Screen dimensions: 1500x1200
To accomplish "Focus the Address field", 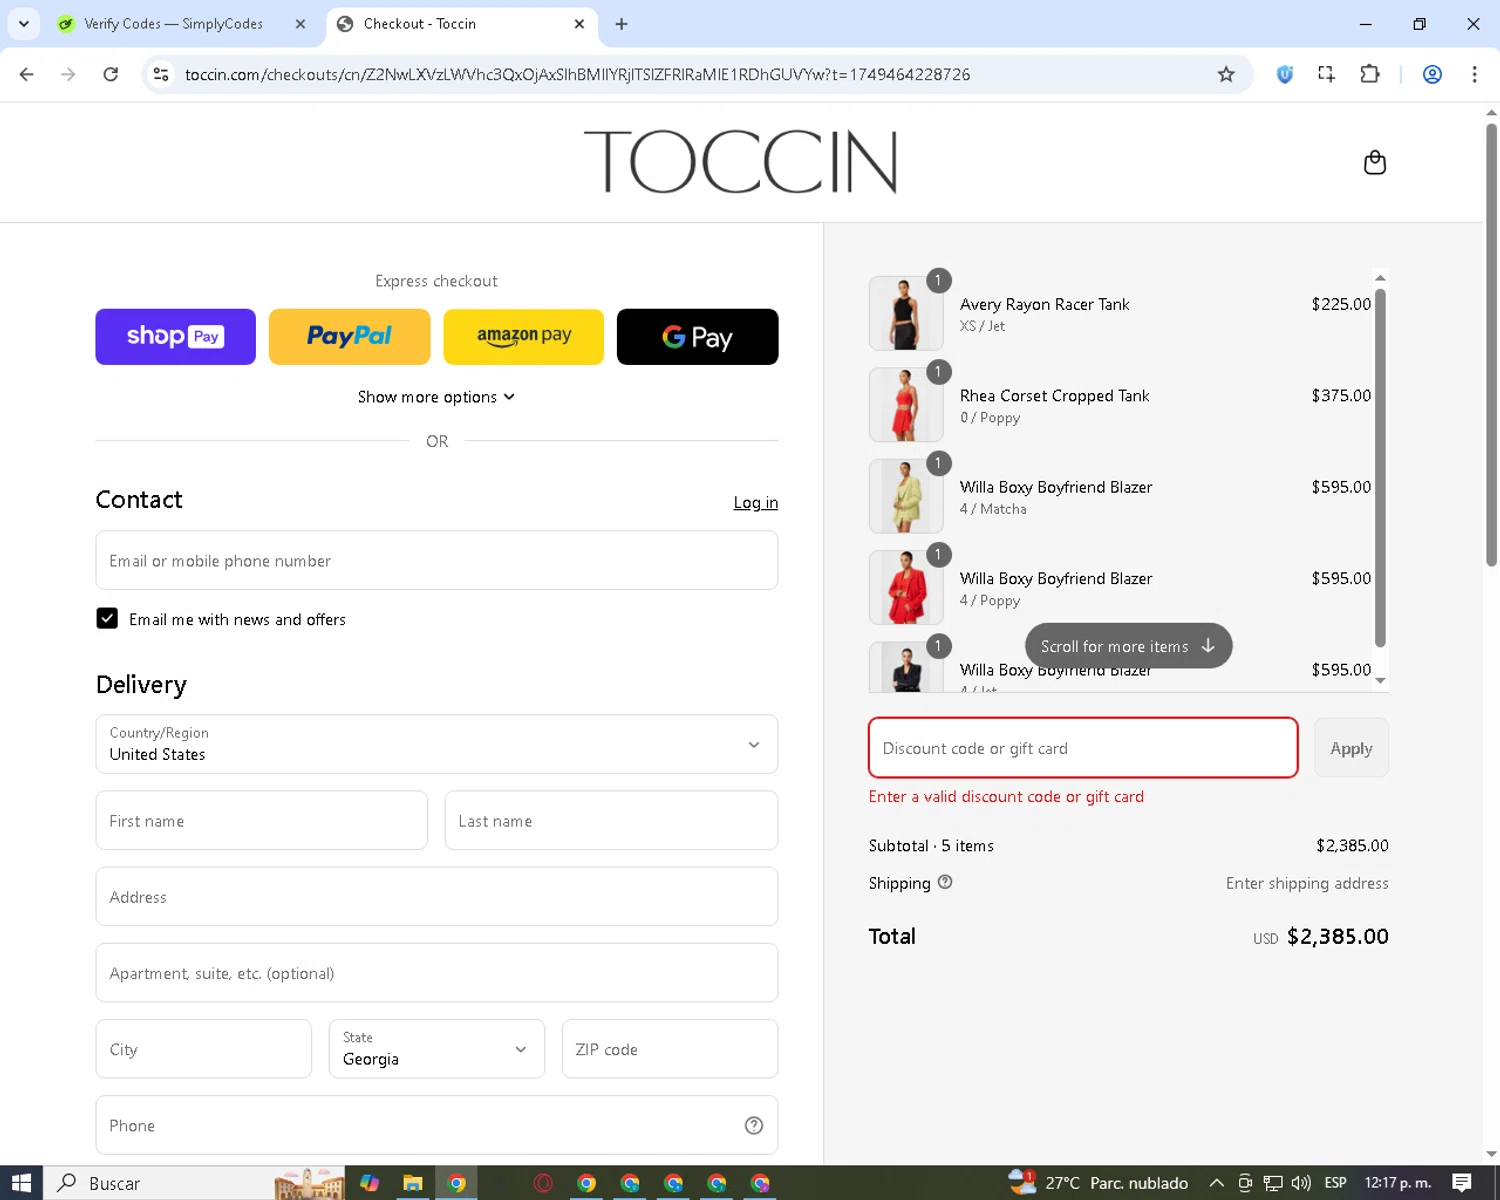I will (x=436, y=897).
